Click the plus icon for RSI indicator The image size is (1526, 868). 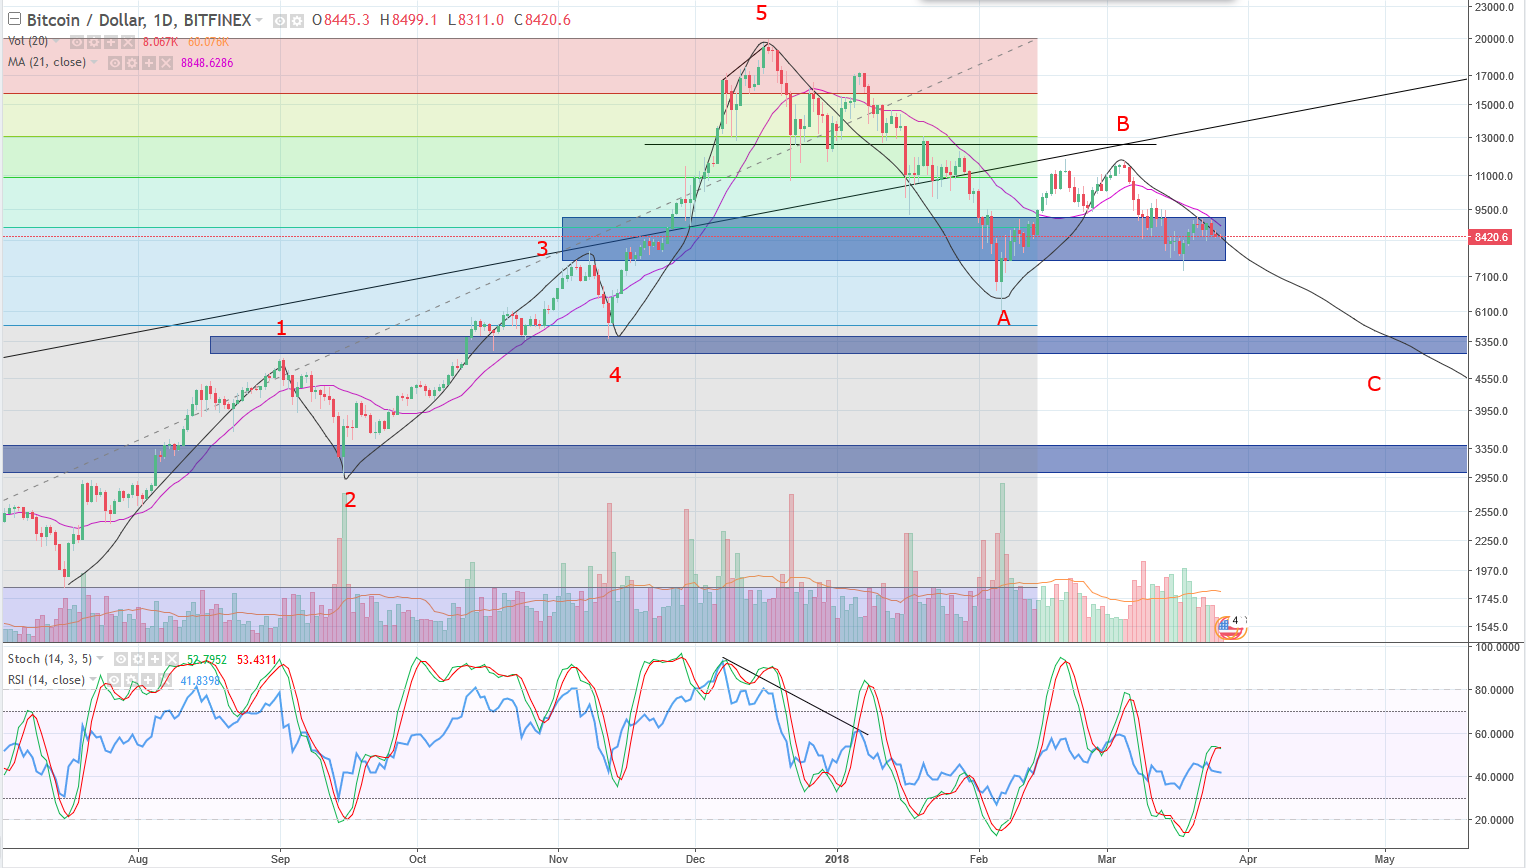pos(148,680)
